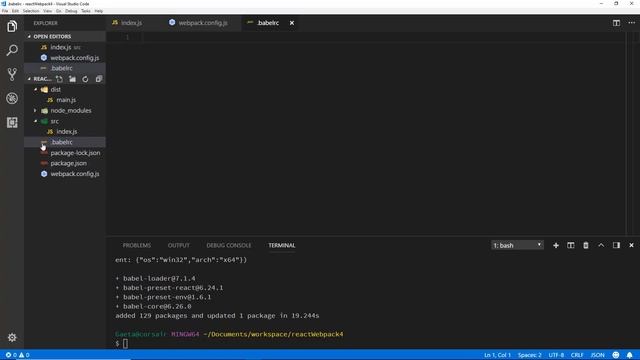Open the Tasks menu
Viewport: 640px width, 360px height.
86,11
